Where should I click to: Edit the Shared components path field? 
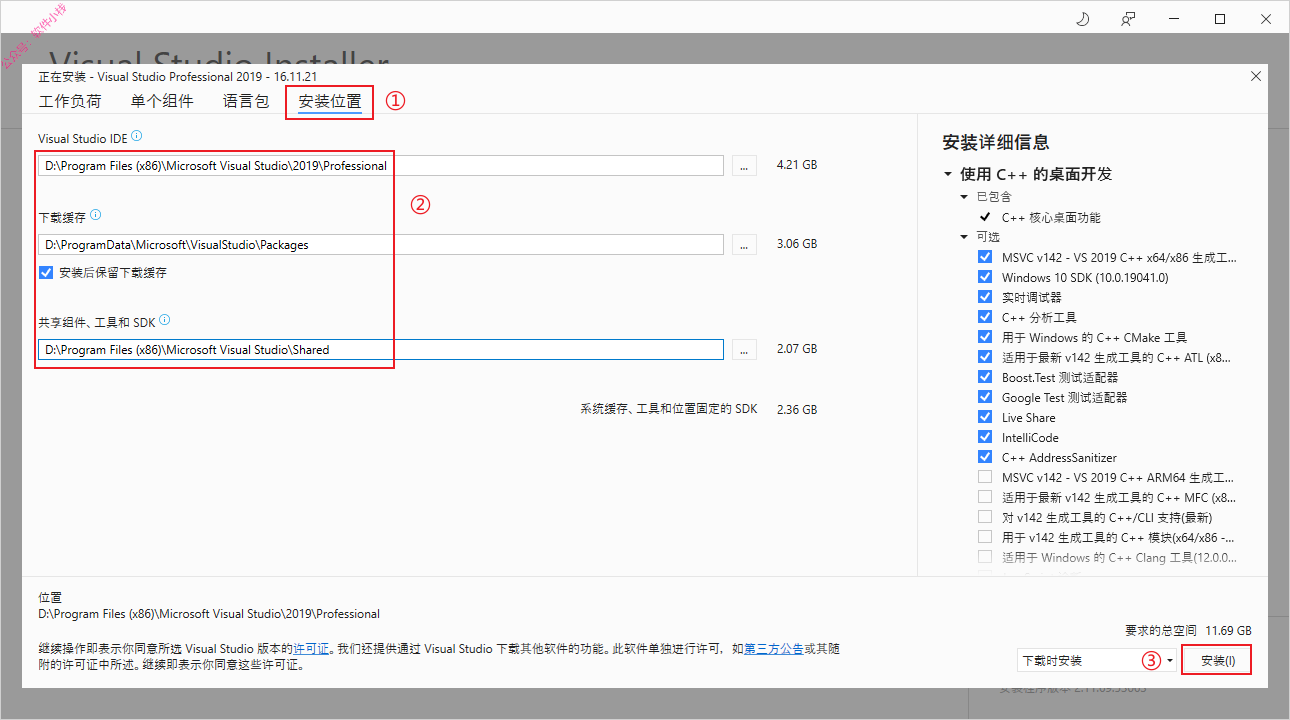[x=381, y=350]
